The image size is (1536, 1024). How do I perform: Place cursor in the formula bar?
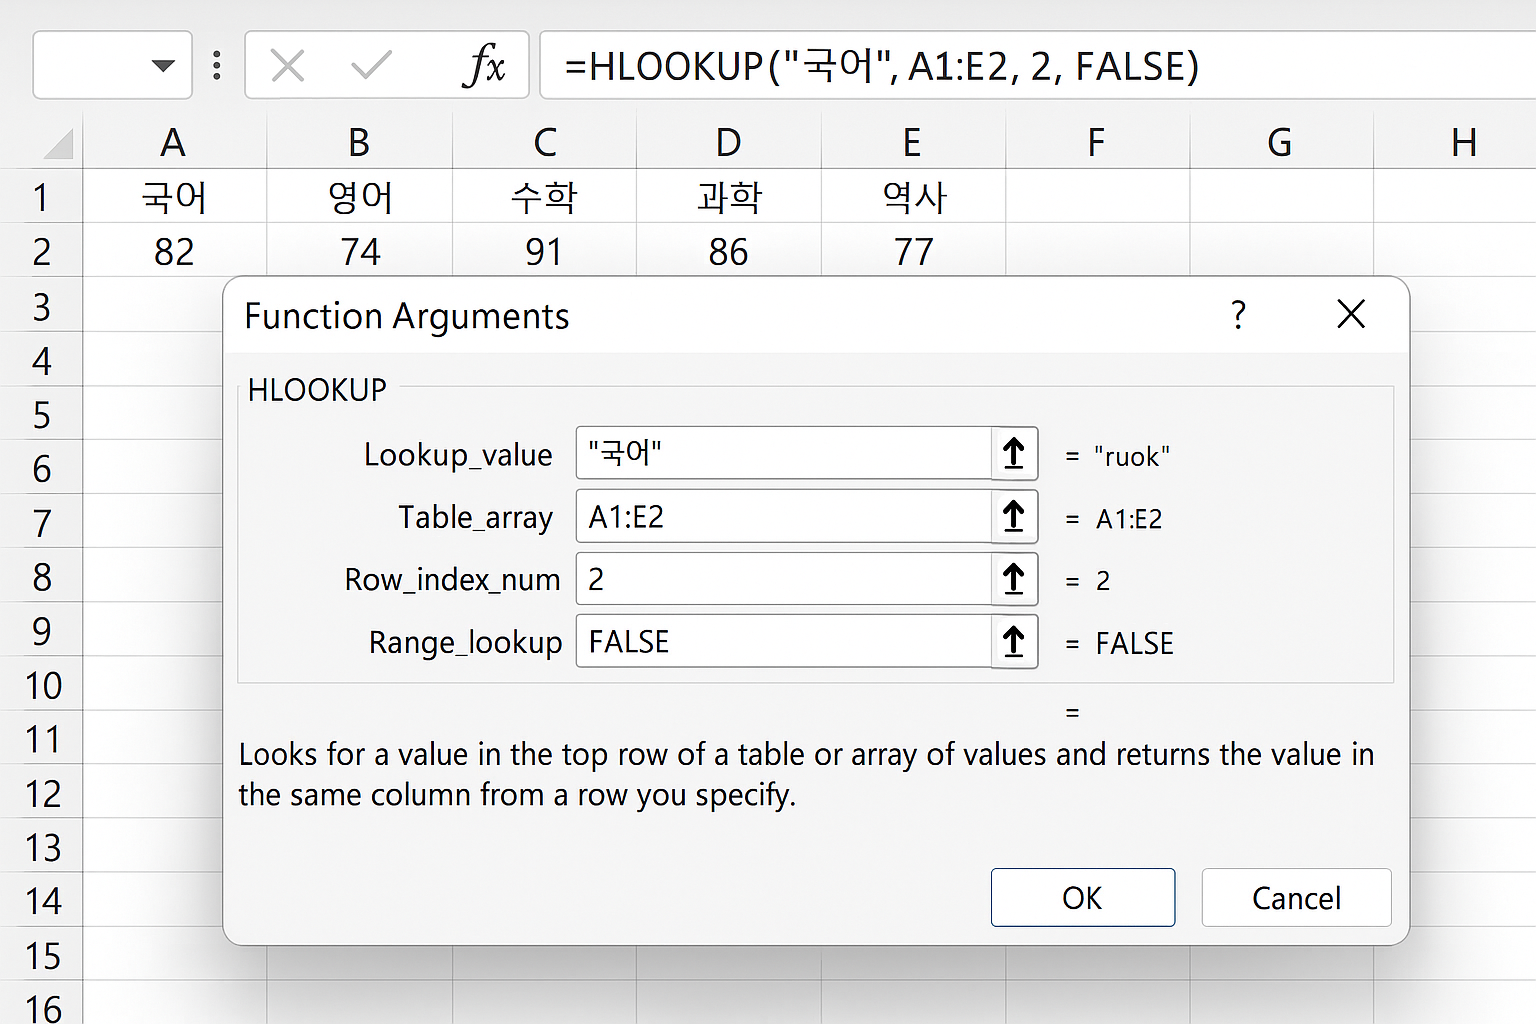pos(900,65)
